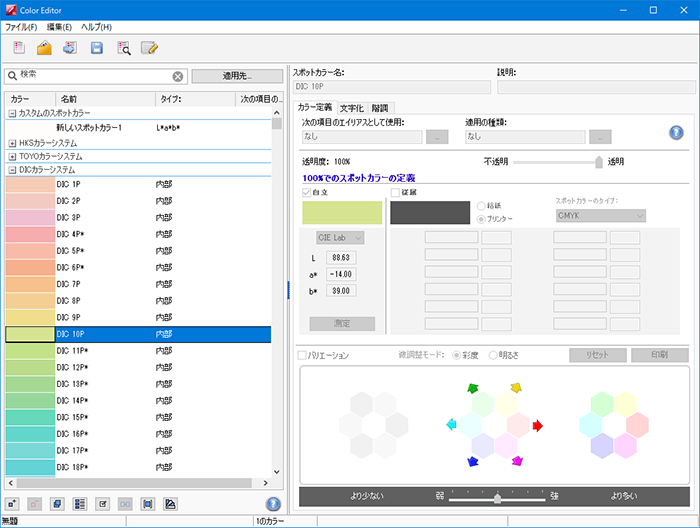
Task: Open the 編集(E) menu
Action: click(59, 27)
